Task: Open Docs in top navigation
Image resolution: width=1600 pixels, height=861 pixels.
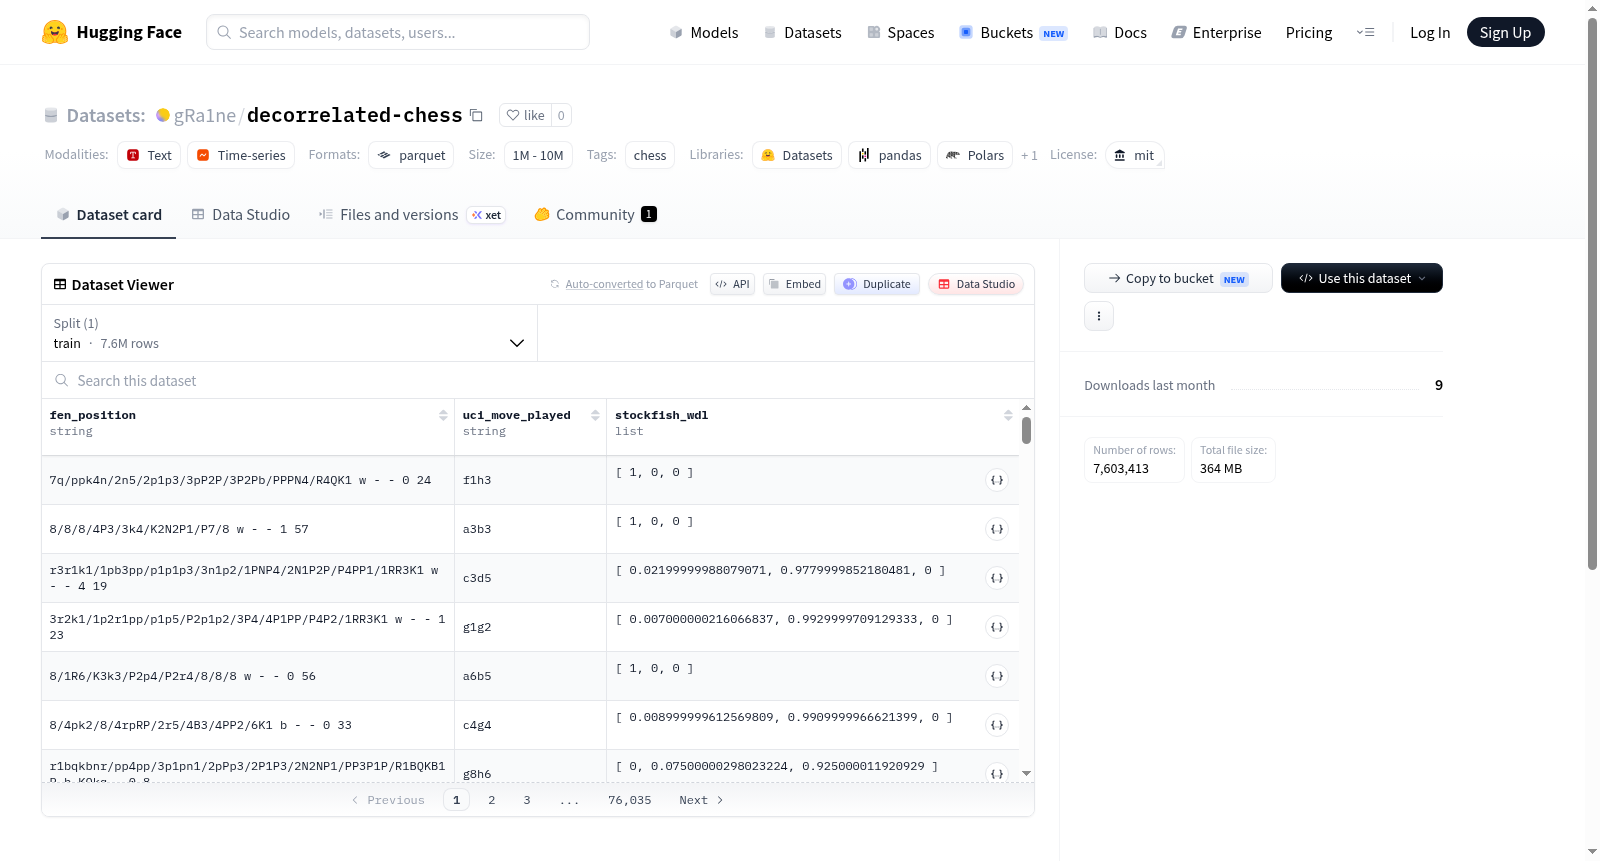Action: click(1120, 32)
